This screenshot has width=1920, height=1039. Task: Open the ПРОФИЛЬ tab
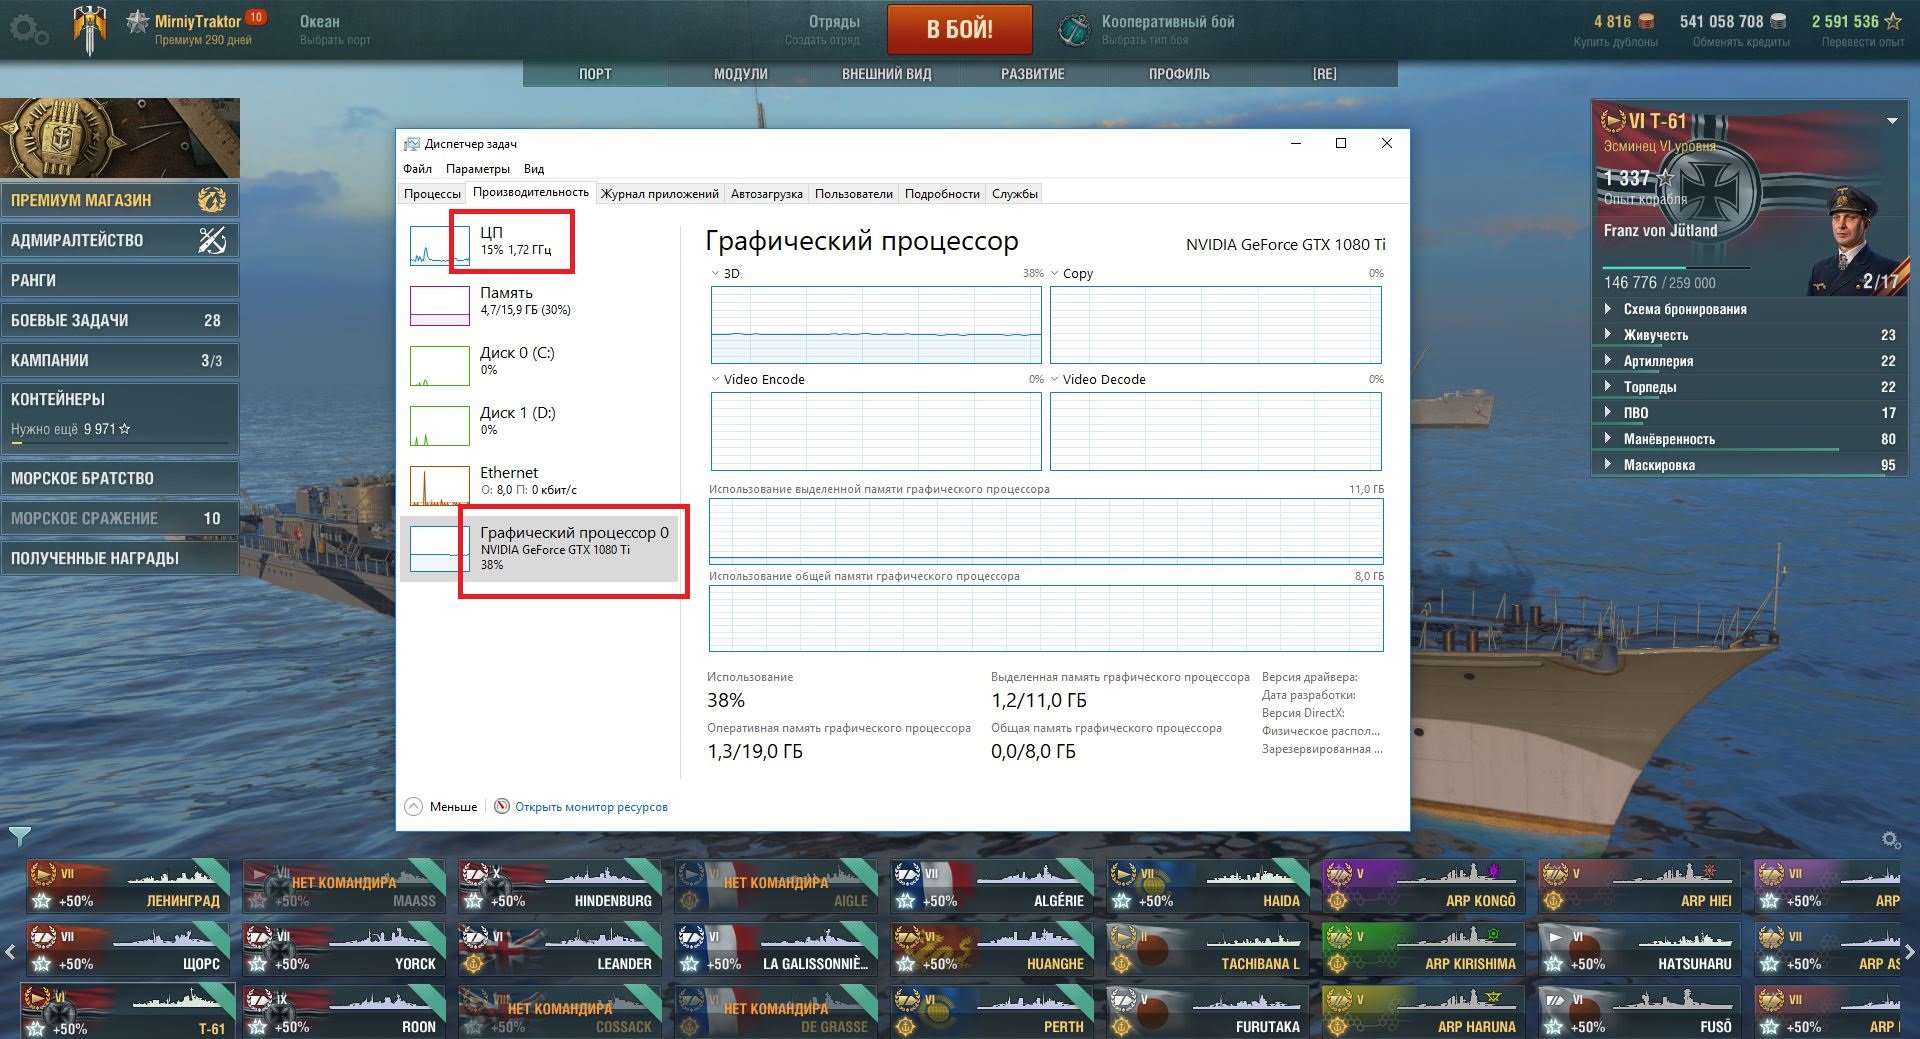click(1179, 74)
